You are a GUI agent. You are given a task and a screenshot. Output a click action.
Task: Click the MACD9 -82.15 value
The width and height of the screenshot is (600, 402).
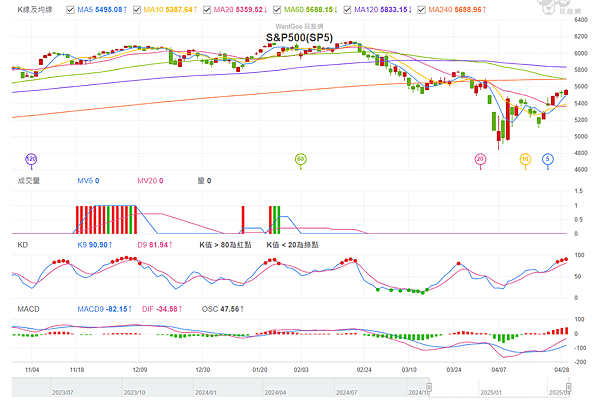point(104,309)
